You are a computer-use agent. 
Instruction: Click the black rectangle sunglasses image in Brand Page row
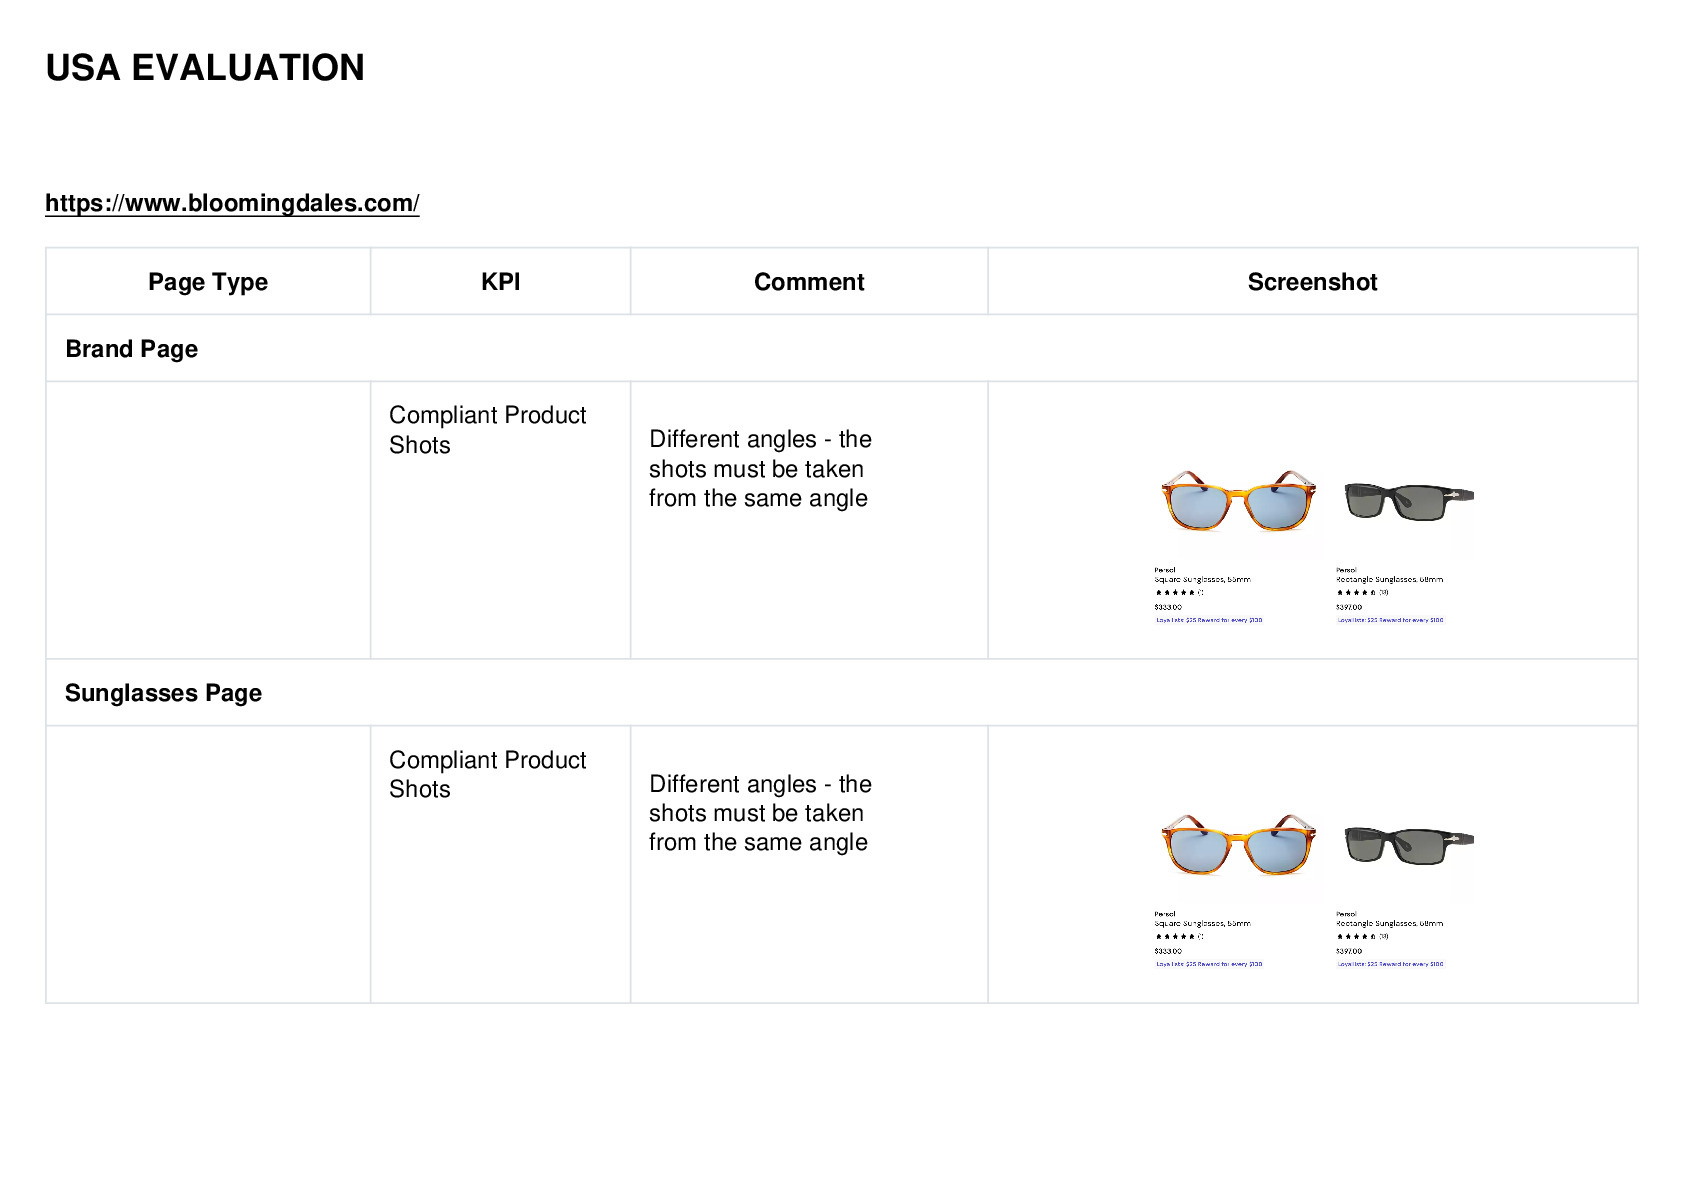point(1408,500)
